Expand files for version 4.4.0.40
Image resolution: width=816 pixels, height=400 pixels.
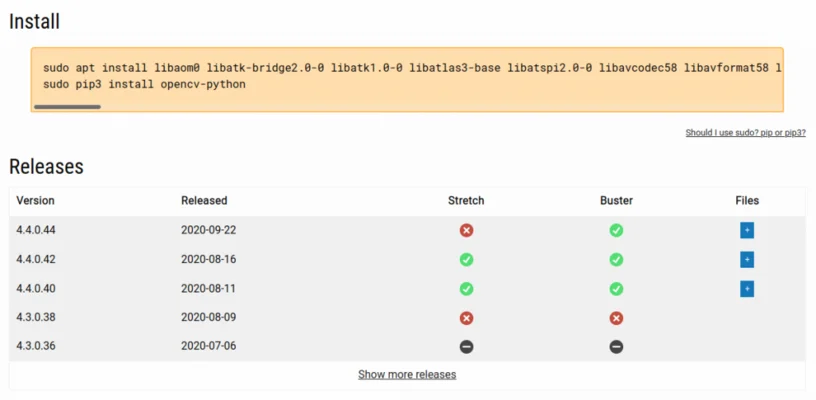[747, 289]
